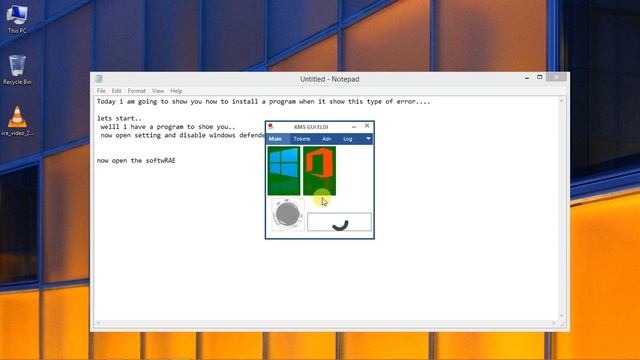Click the line starting "Today i am going"
Screen dimensions: 640x360
[x=263, y=102]
